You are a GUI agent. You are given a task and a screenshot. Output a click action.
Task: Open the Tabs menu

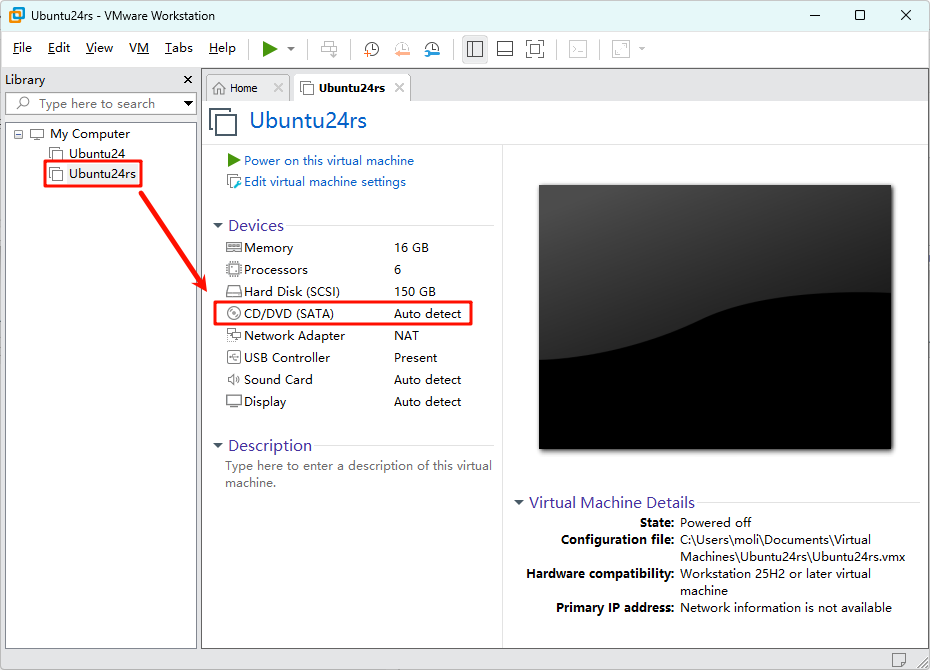[x=179, y=47]
